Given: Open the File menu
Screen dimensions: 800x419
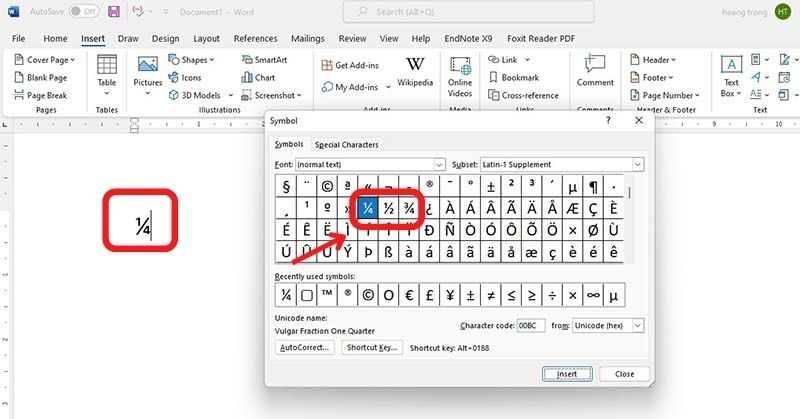Looking at the screenshot, I should click(x=18, y=38).
